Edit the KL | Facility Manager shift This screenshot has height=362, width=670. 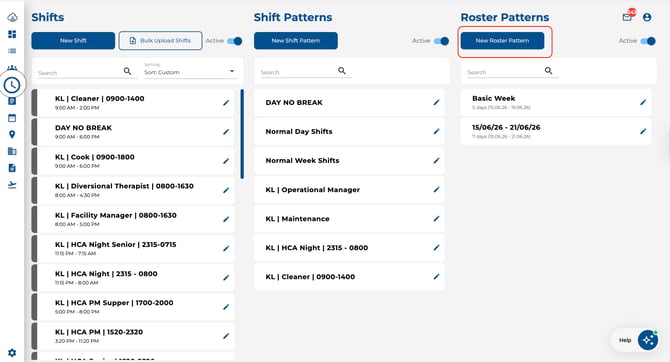click(226, 219)
